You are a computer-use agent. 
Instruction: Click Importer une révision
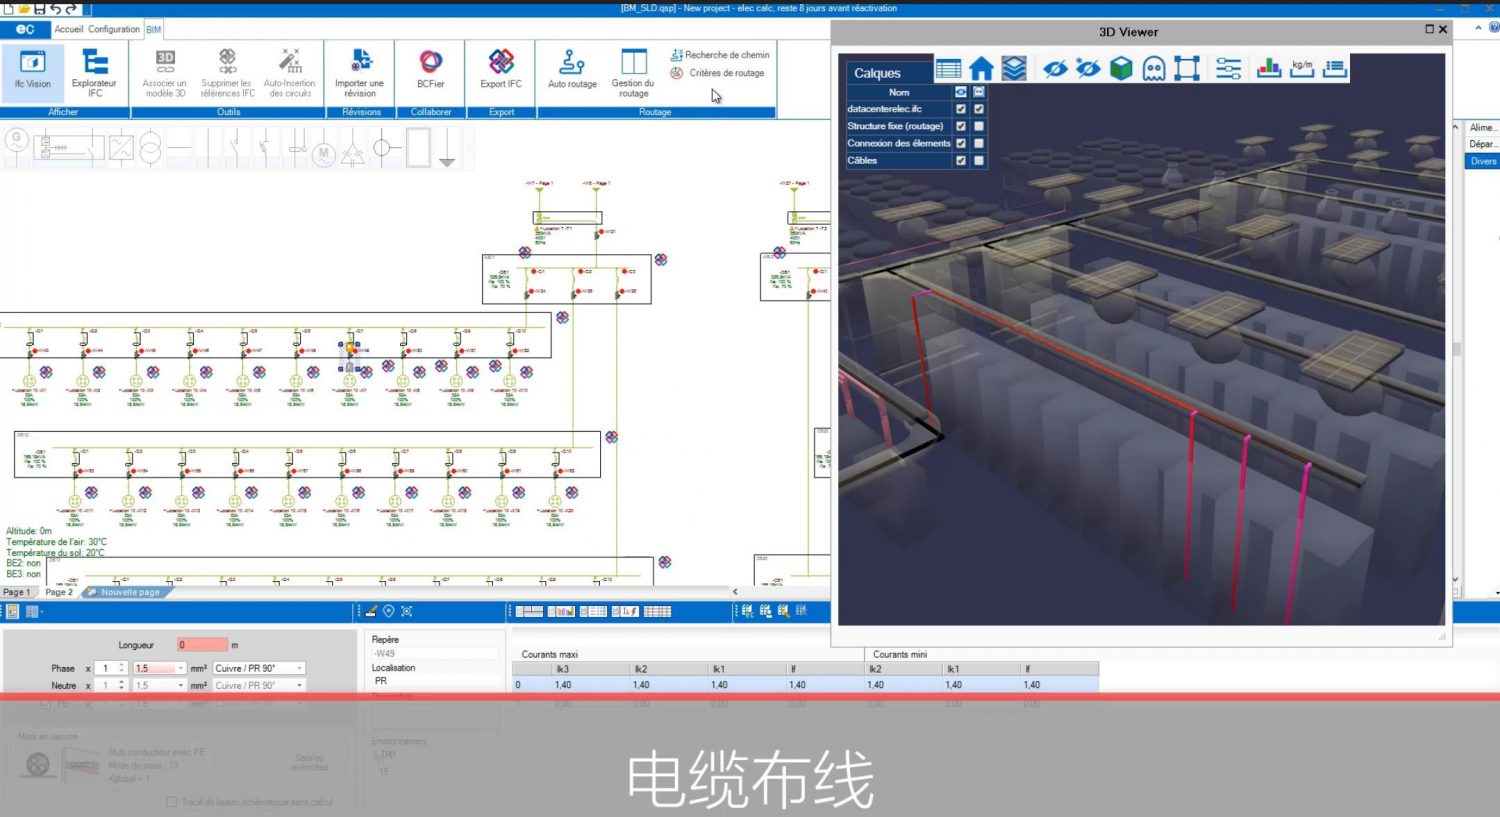coord(359,73)
